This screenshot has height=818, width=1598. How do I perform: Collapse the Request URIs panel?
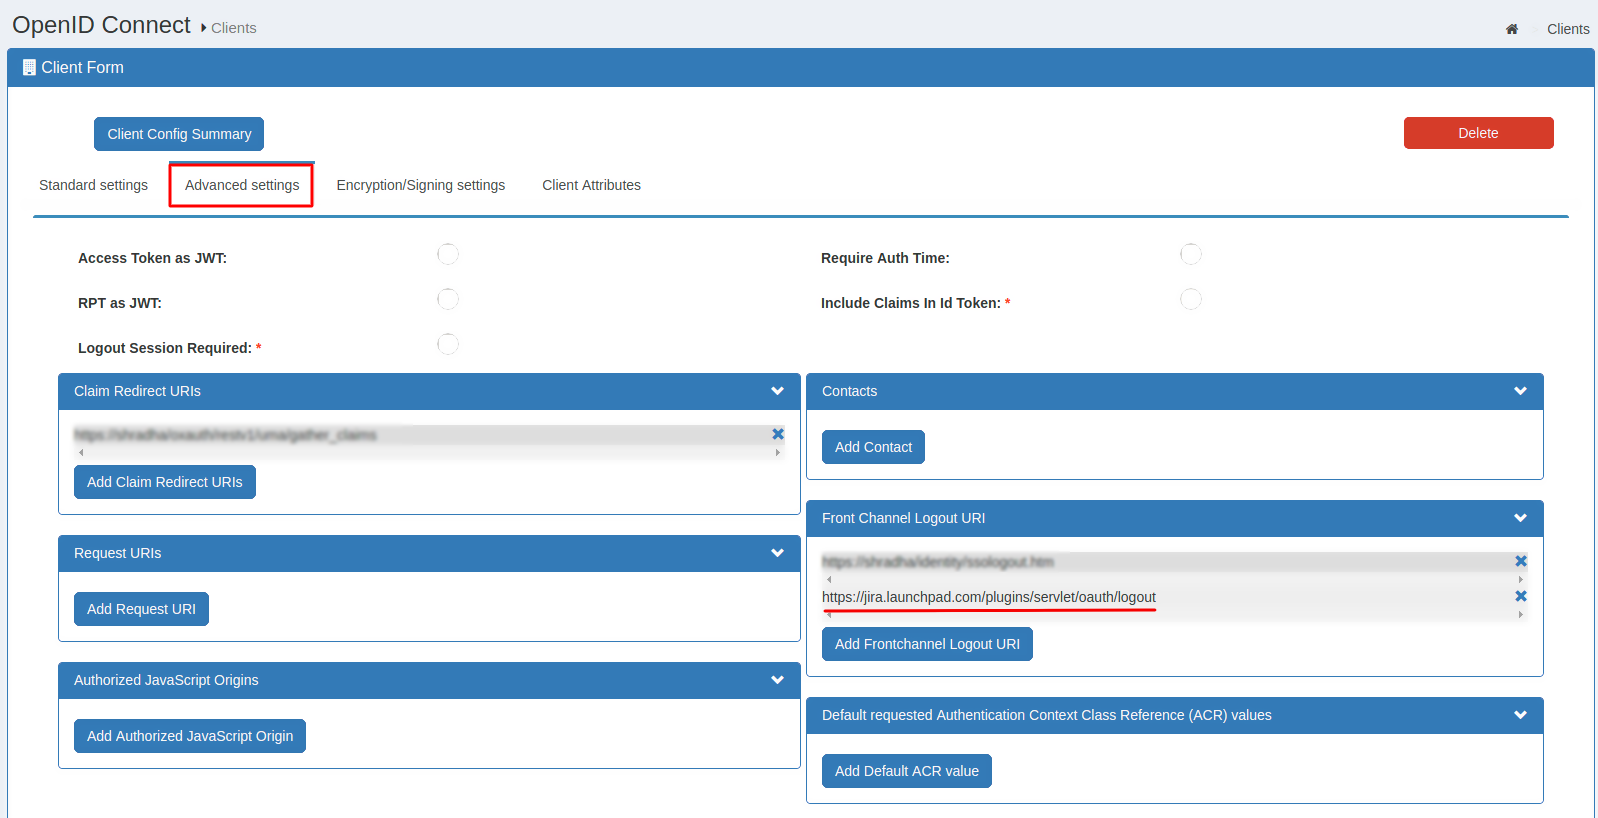click(777, 553)
